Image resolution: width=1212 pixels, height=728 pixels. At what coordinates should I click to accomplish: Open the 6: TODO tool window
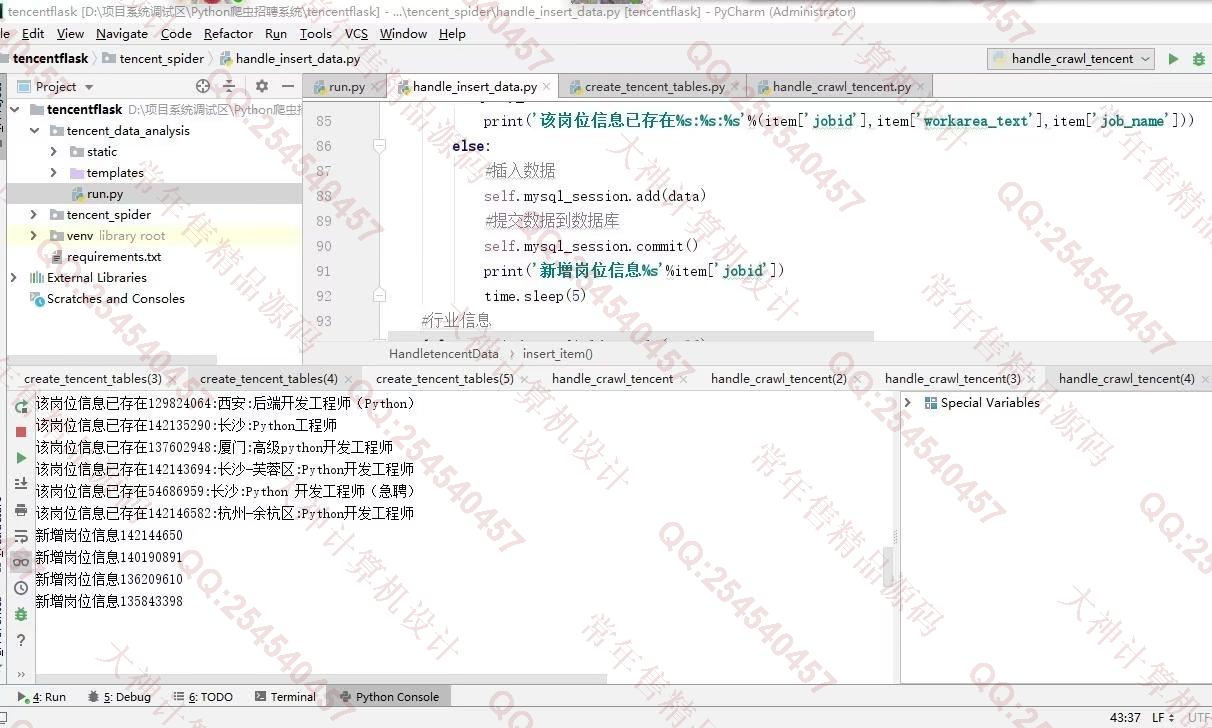(204, 697)
